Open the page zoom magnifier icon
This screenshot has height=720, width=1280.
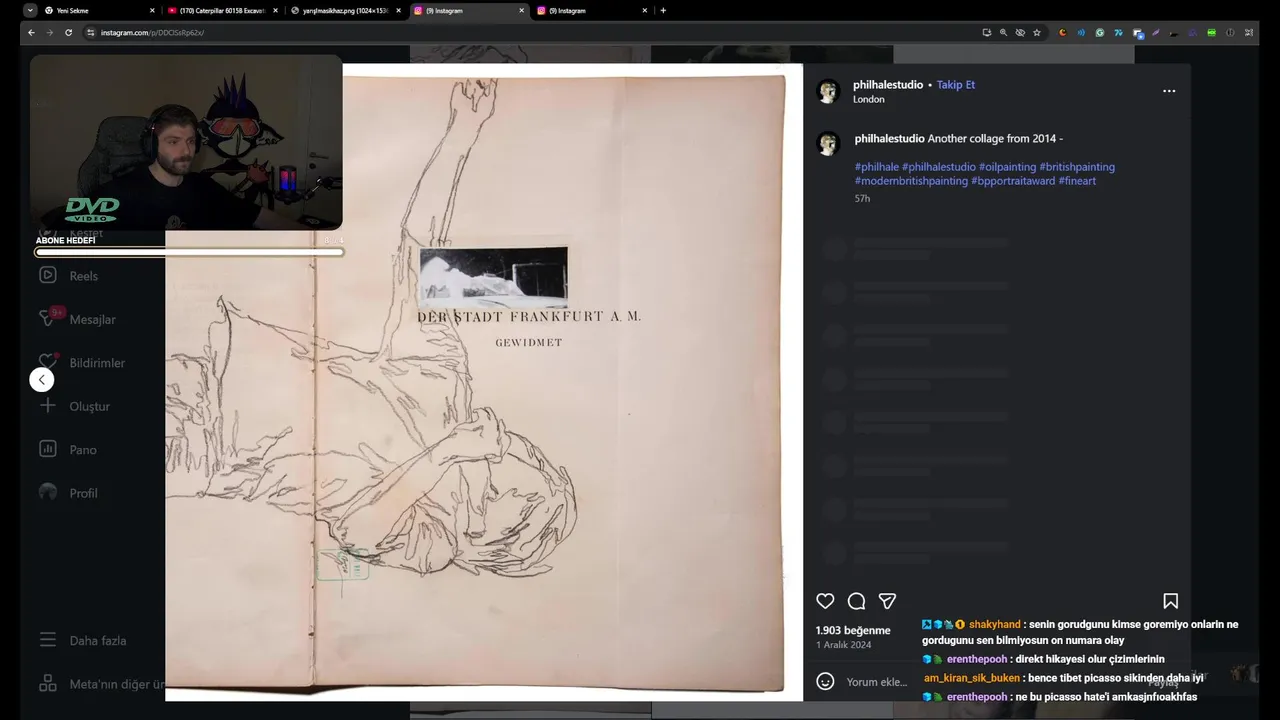pyautogui.click(x=1003, y=32)
